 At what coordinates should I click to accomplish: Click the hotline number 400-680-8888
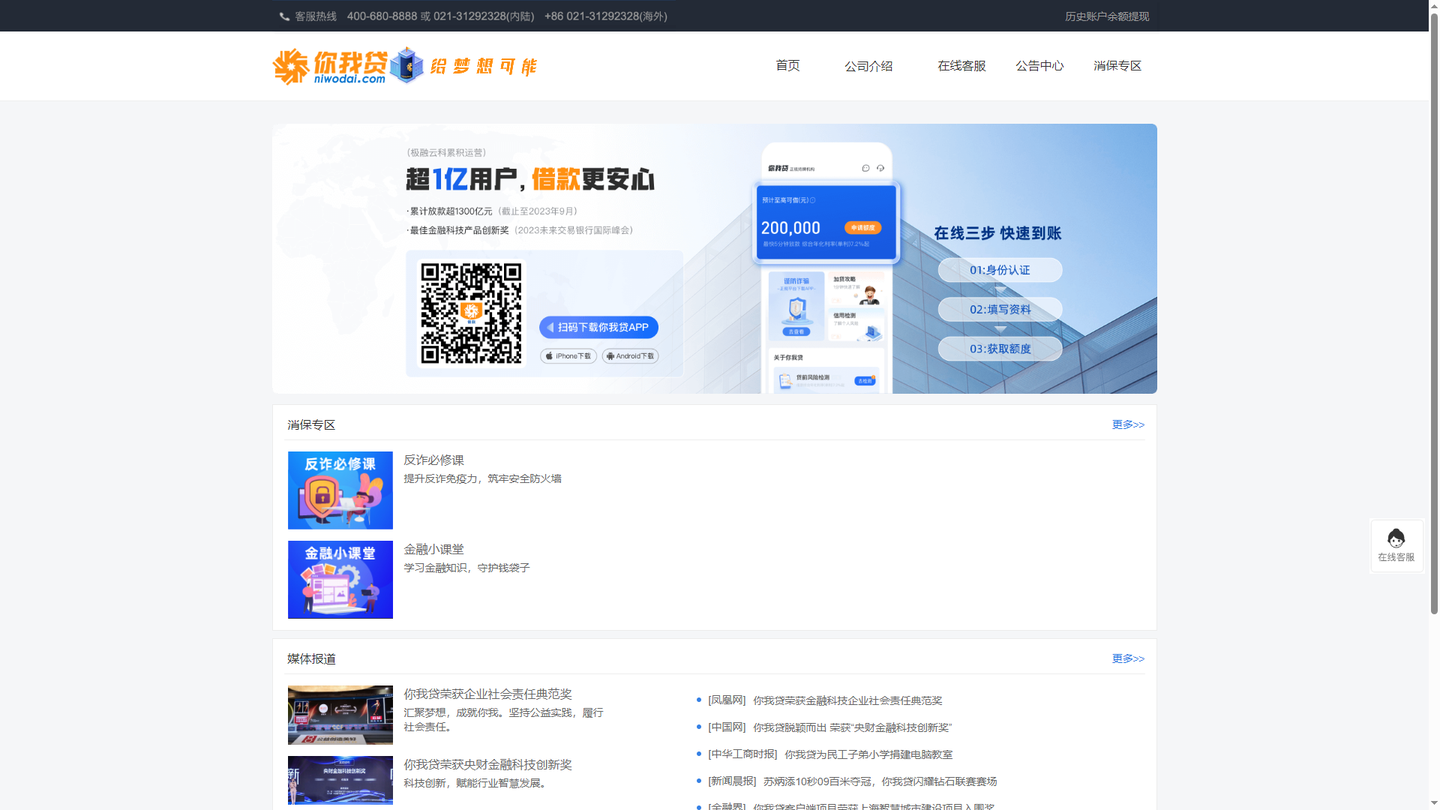point(382,16)
